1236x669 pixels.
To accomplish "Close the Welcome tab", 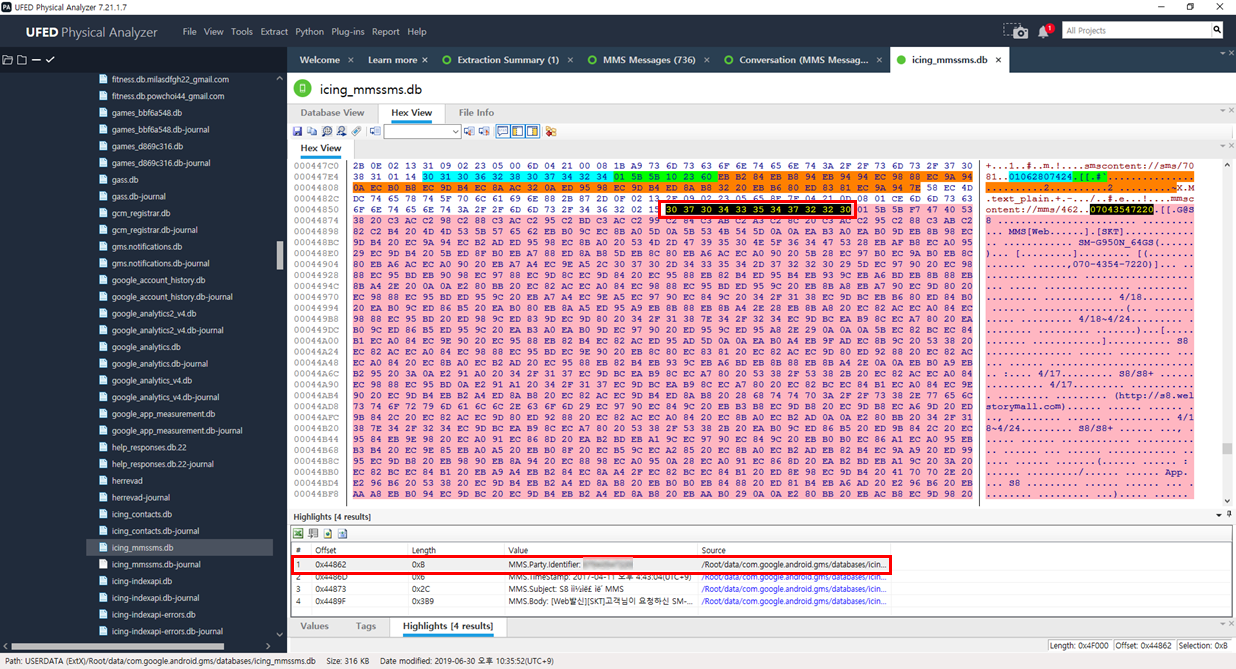I will pos(350,60).
